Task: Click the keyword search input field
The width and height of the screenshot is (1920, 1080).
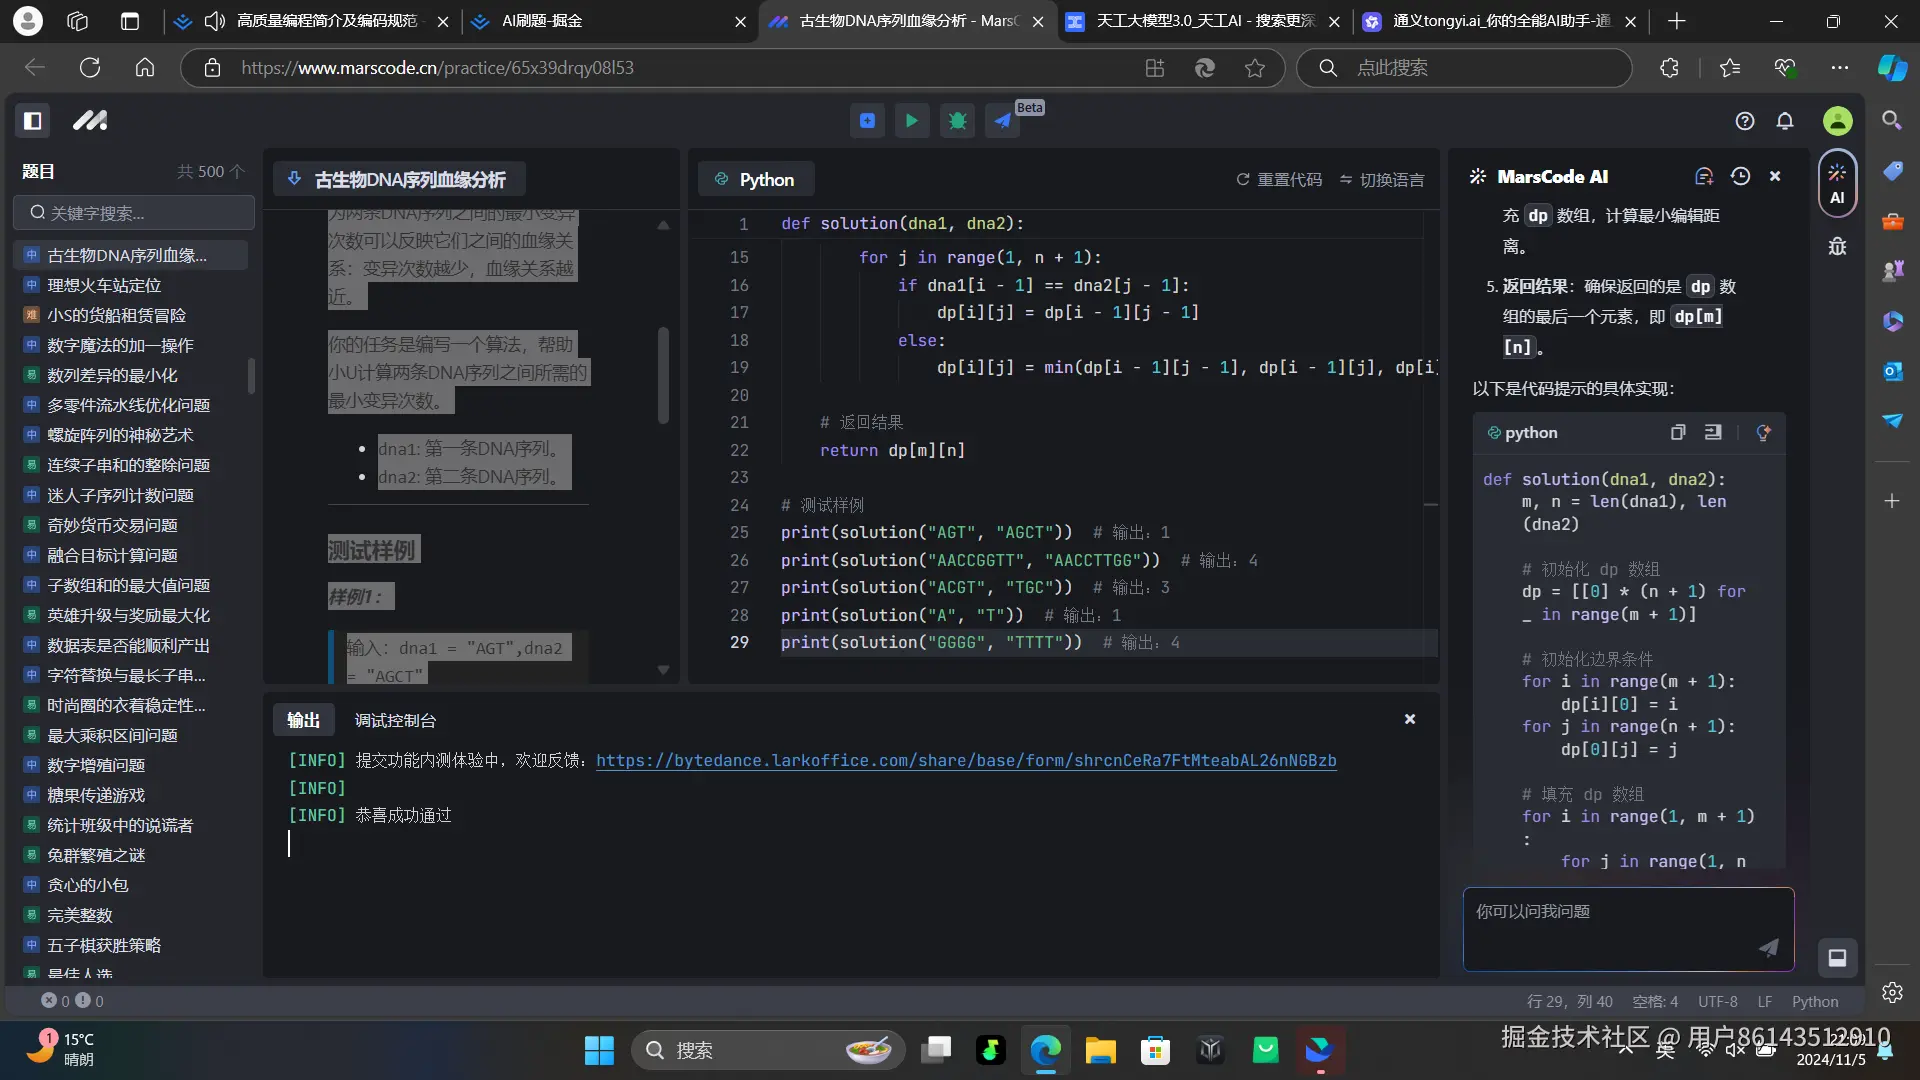Action: click(135, 213)
